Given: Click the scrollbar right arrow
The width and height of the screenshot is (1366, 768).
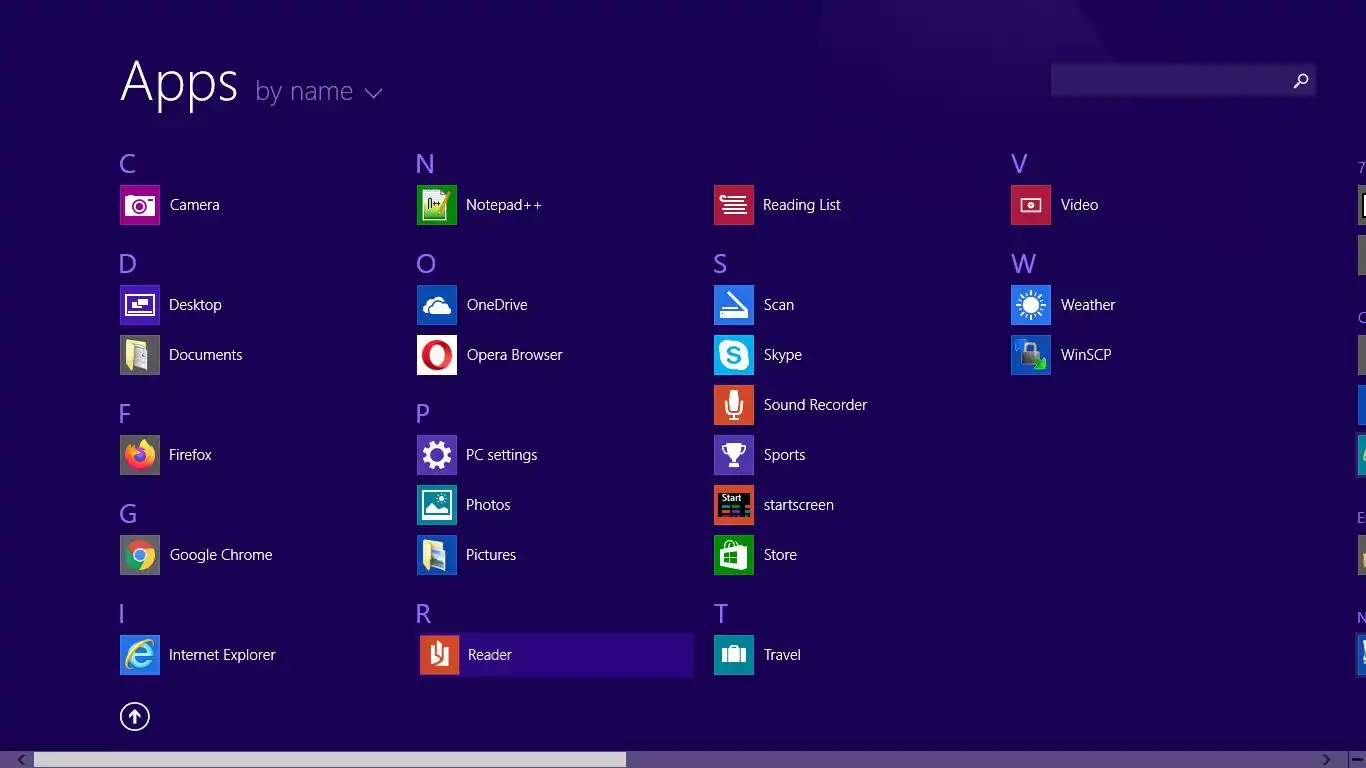Looking at the screenshot, I should pos(1327,760).
